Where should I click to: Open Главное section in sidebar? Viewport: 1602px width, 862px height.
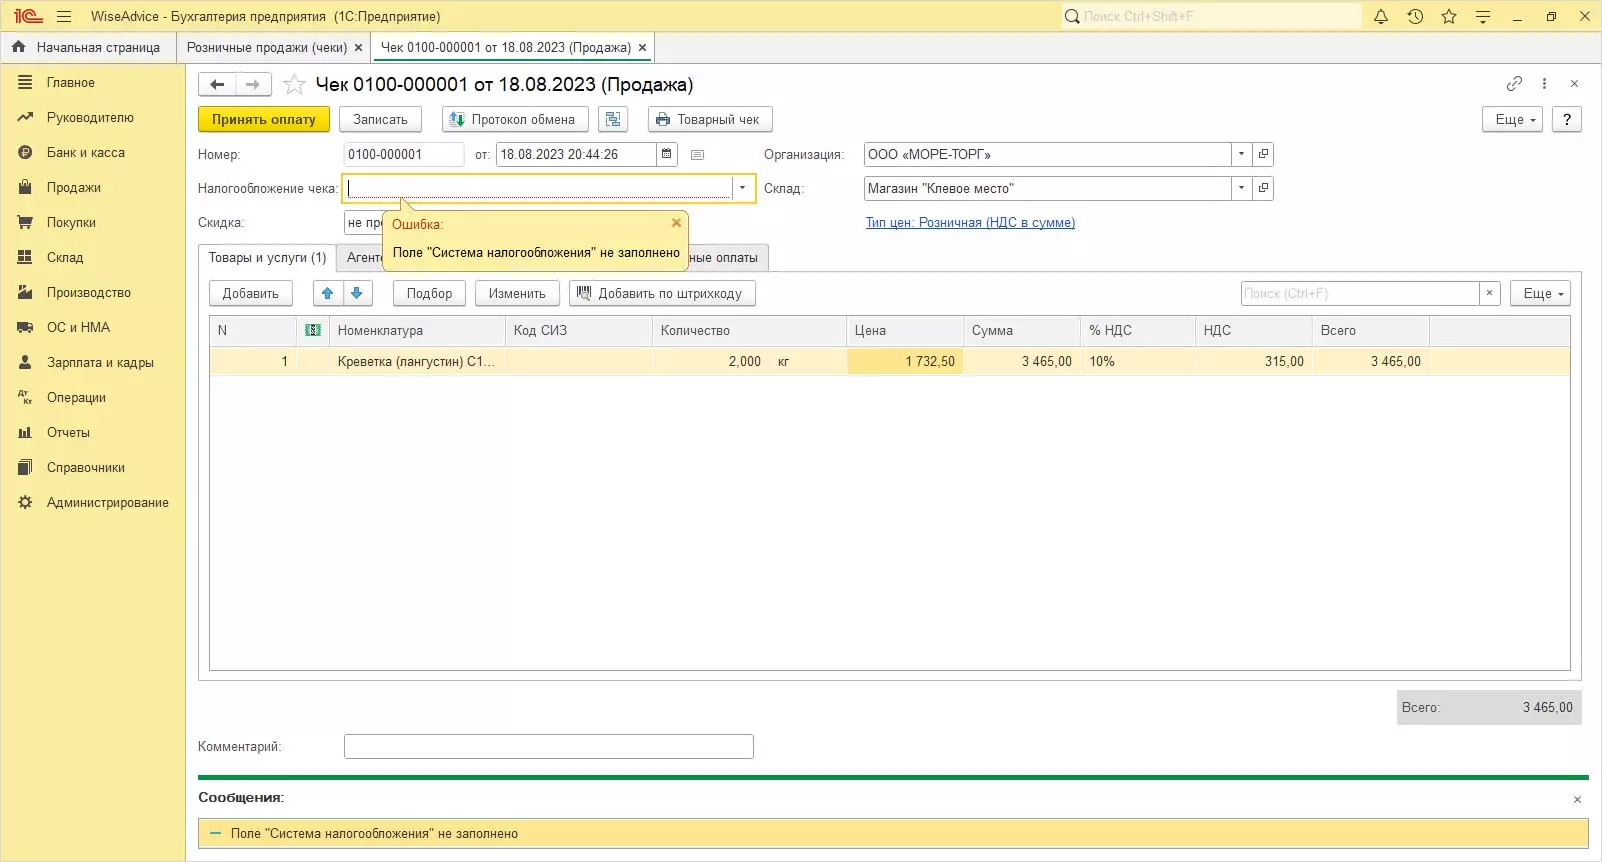pos(70,82)
